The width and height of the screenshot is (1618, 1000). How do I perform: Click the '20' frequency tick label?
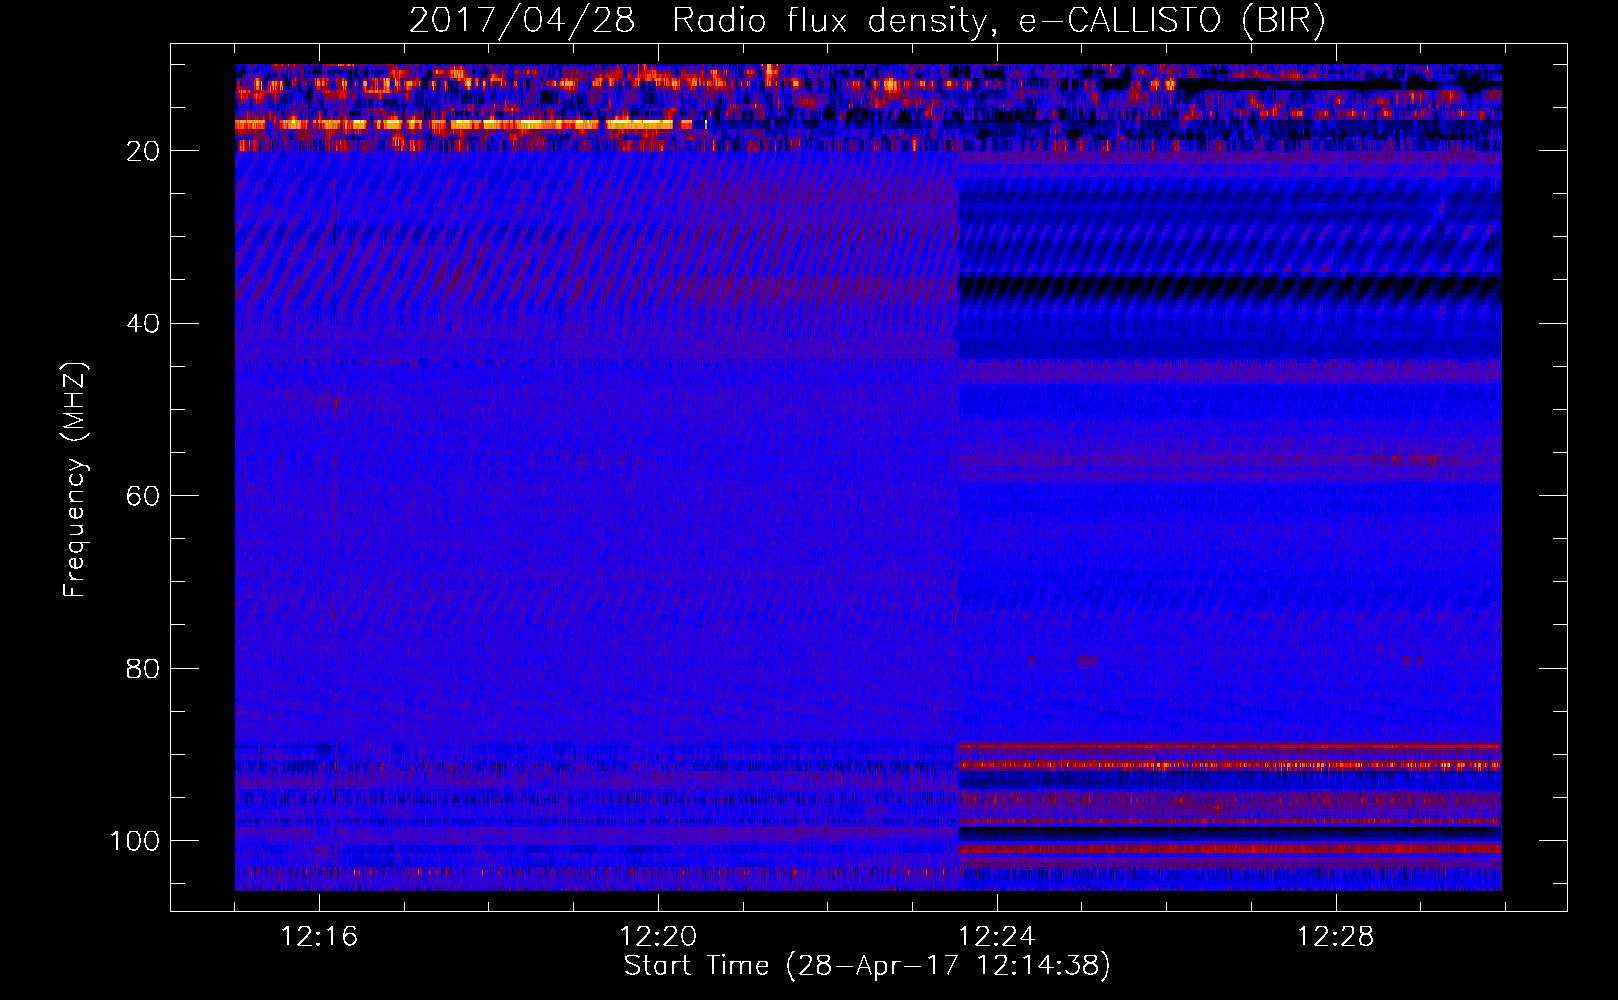click(x=144, y=151)
